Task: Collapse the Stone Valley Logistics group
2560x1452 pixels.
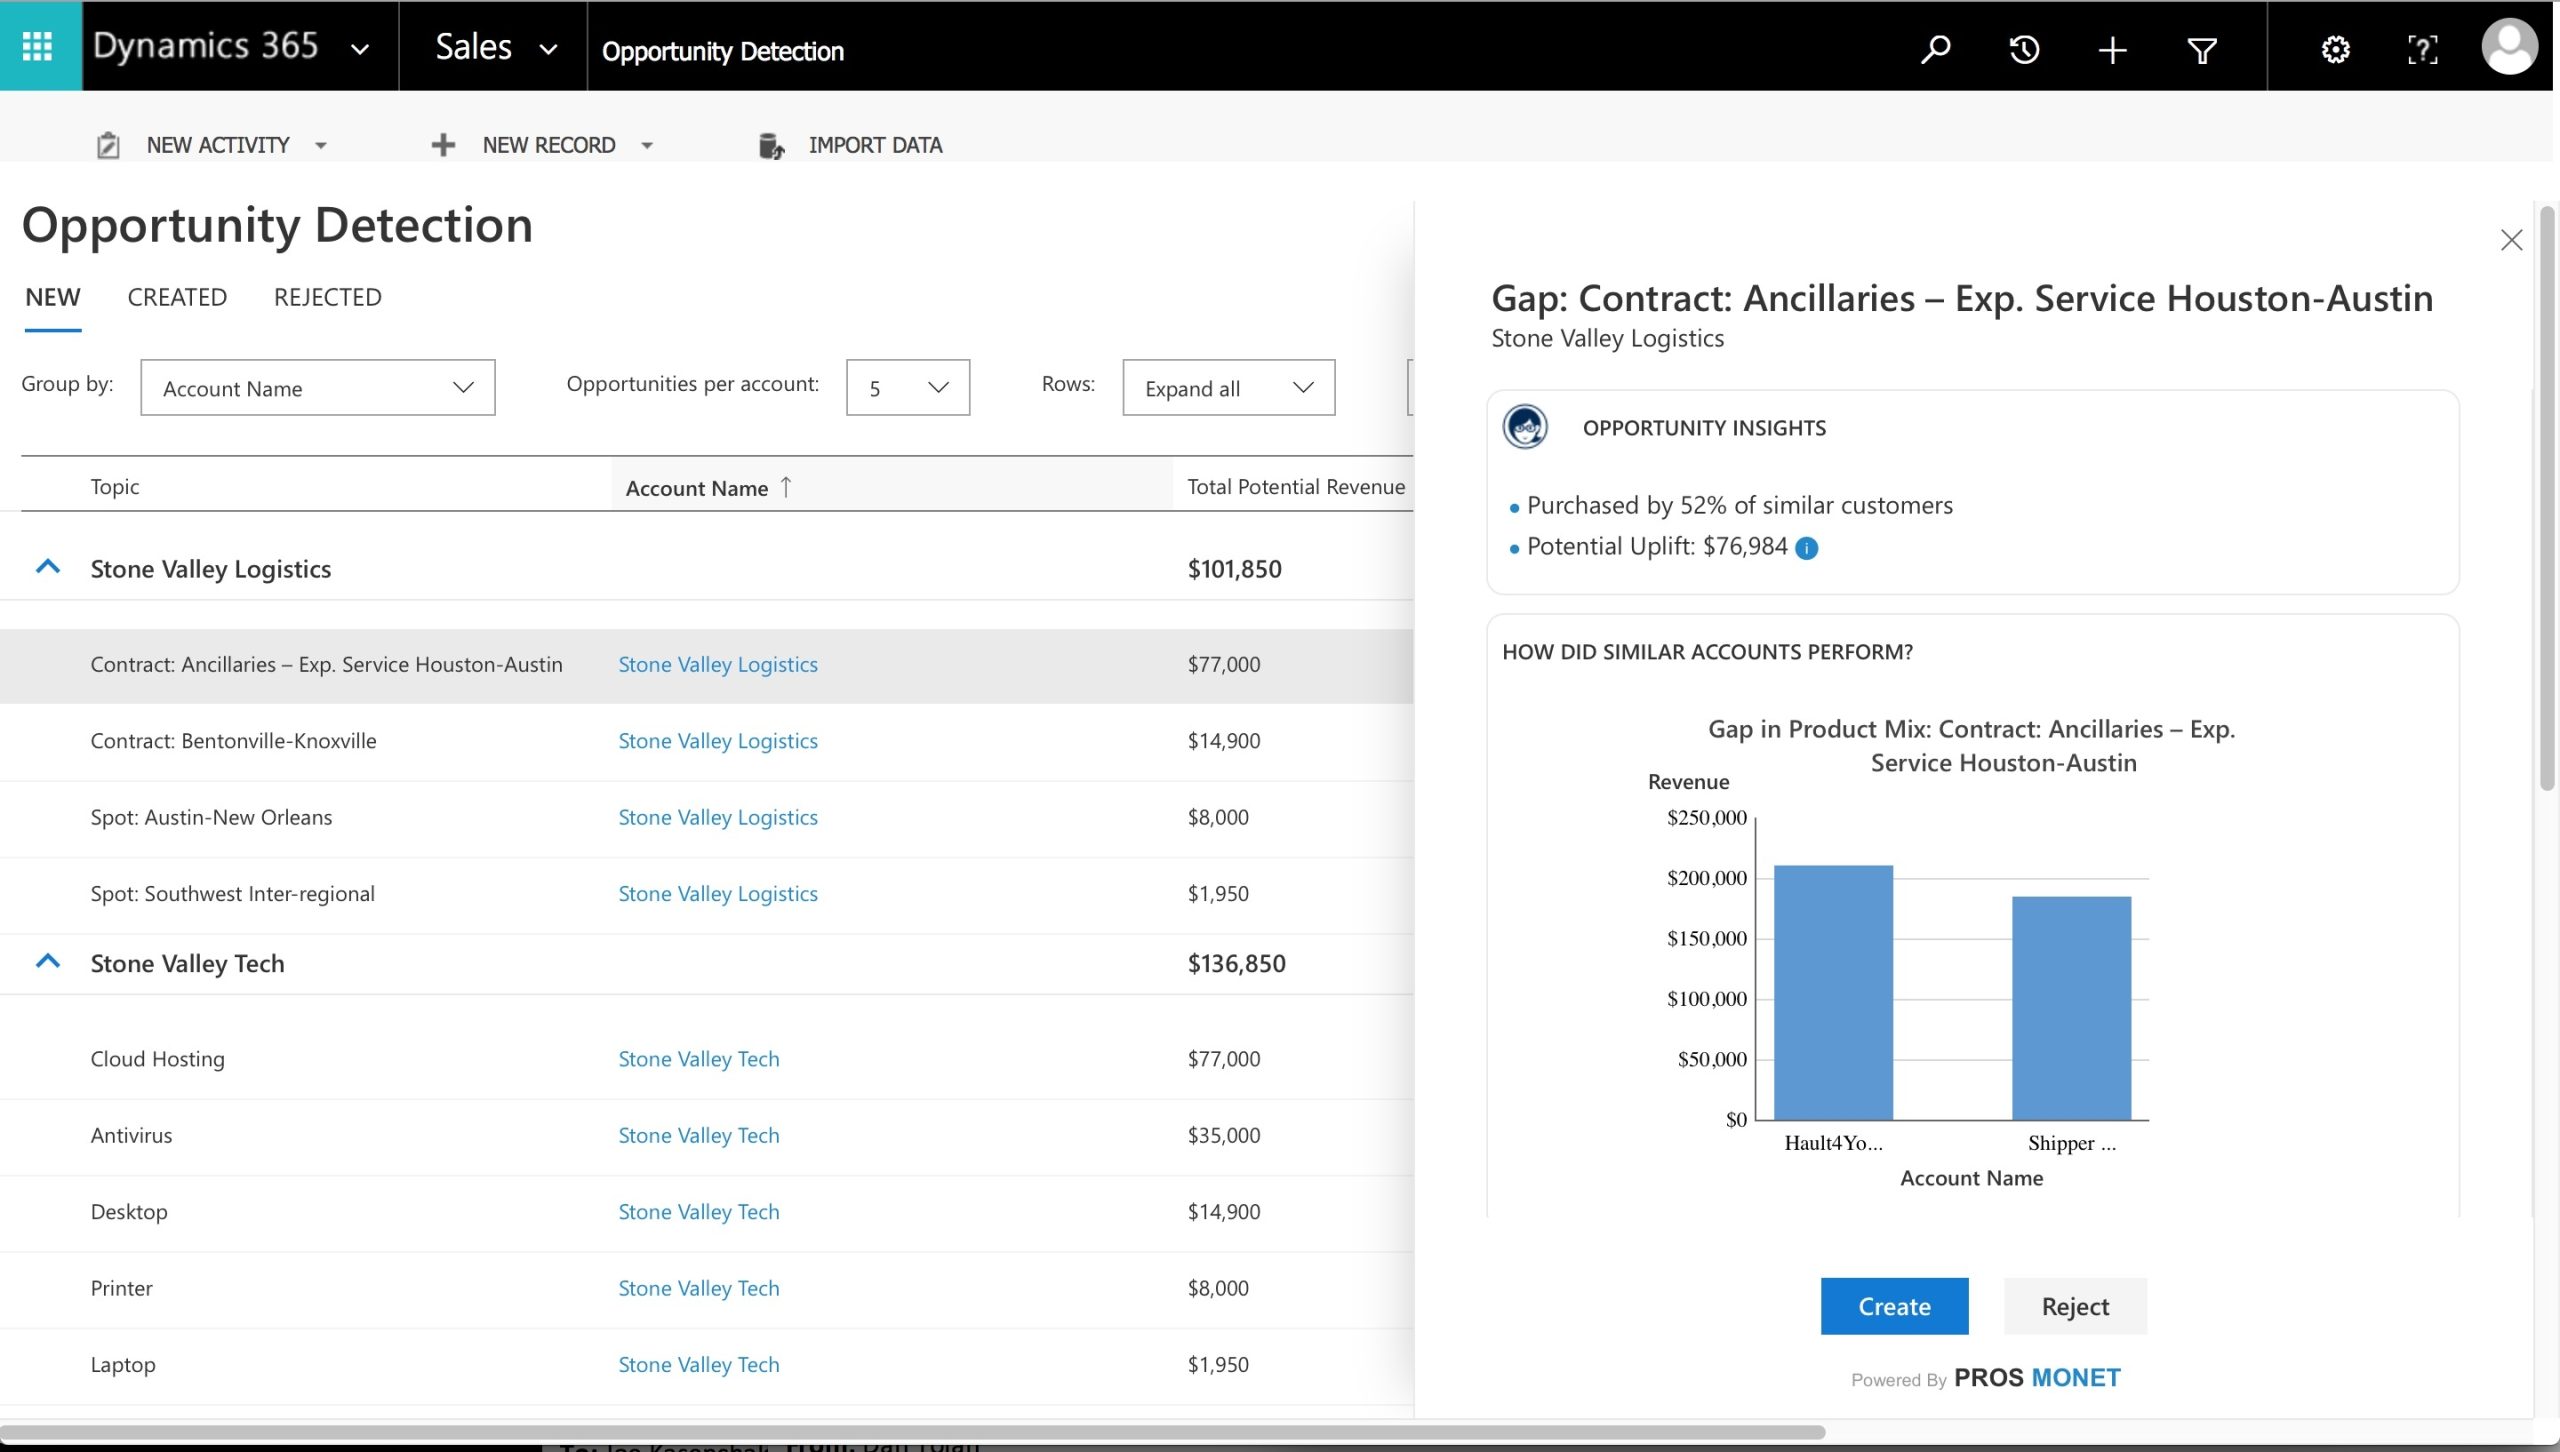Action: (48, 567)
